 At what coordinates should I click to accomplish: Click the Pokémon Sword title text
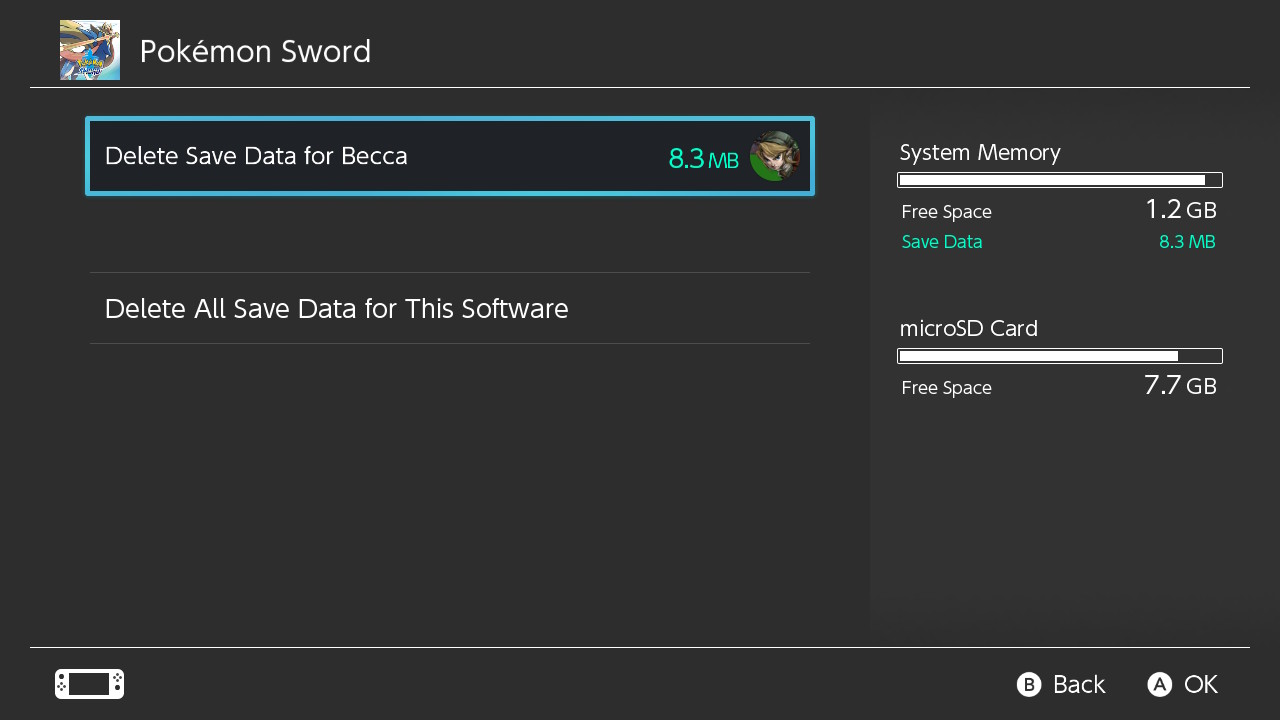pos(255,51)
